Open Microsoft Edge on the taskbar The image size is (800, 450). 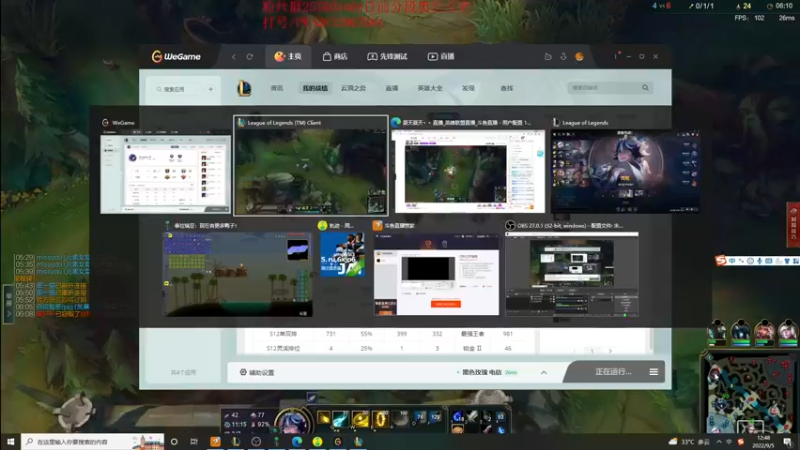297,441
